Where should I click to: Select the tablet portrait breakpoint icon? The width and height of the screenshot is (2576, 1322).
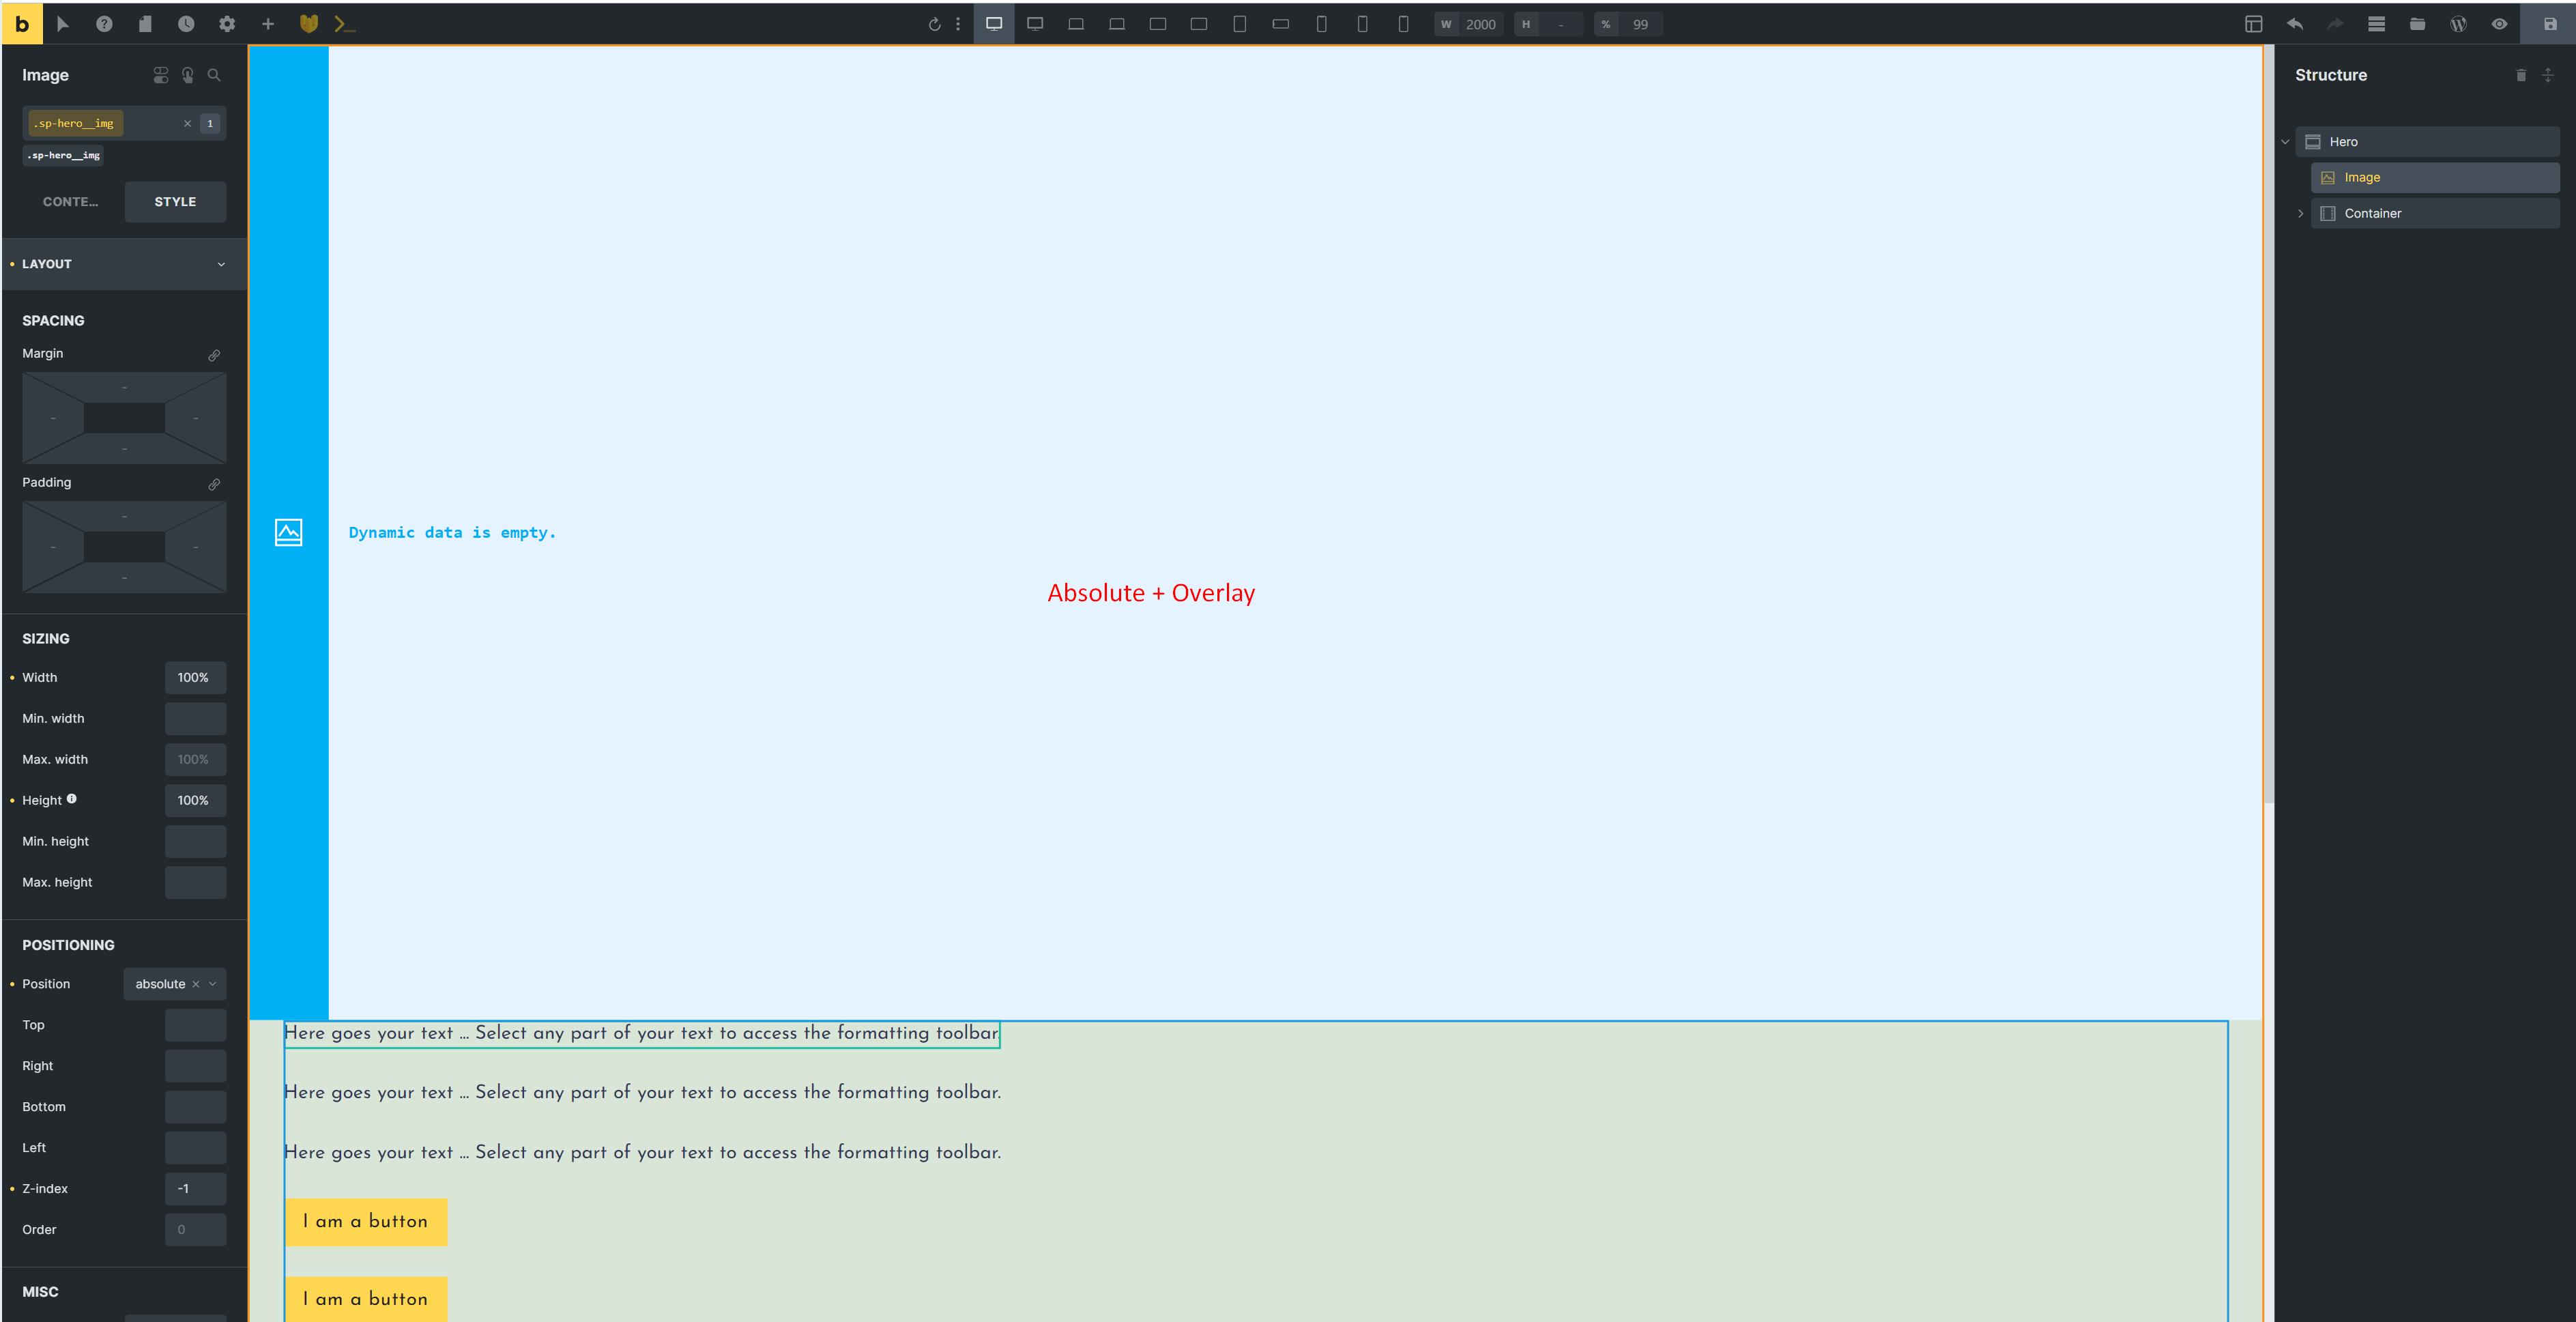pyautogui.click(x=1240, y=24)
